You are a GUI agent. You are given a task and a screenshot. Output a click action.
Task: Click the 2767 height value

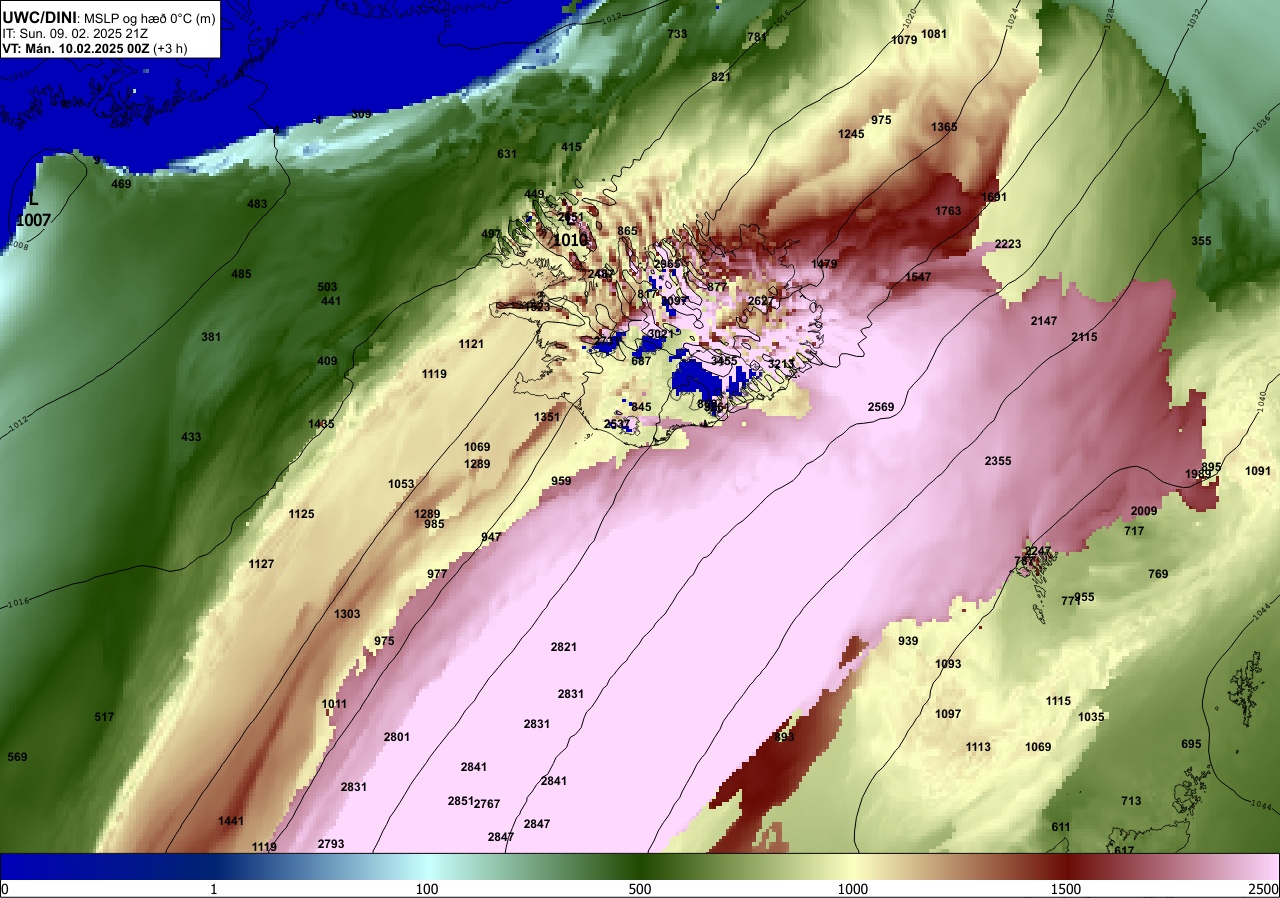[487, 804]
